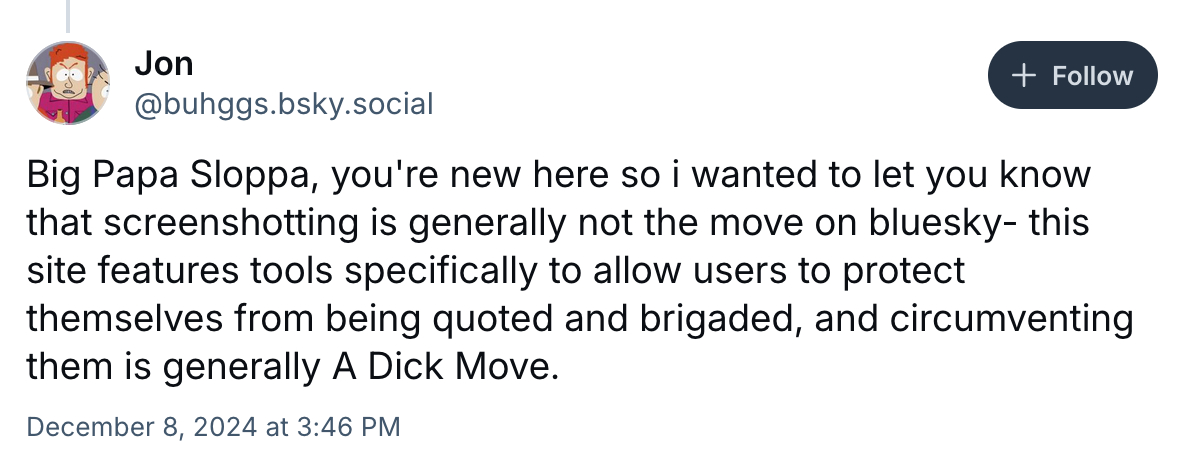Open the @buhggs.bsky.social handle link
Viewport: 1186px width, 450px height.
click(x=283, y=103)
